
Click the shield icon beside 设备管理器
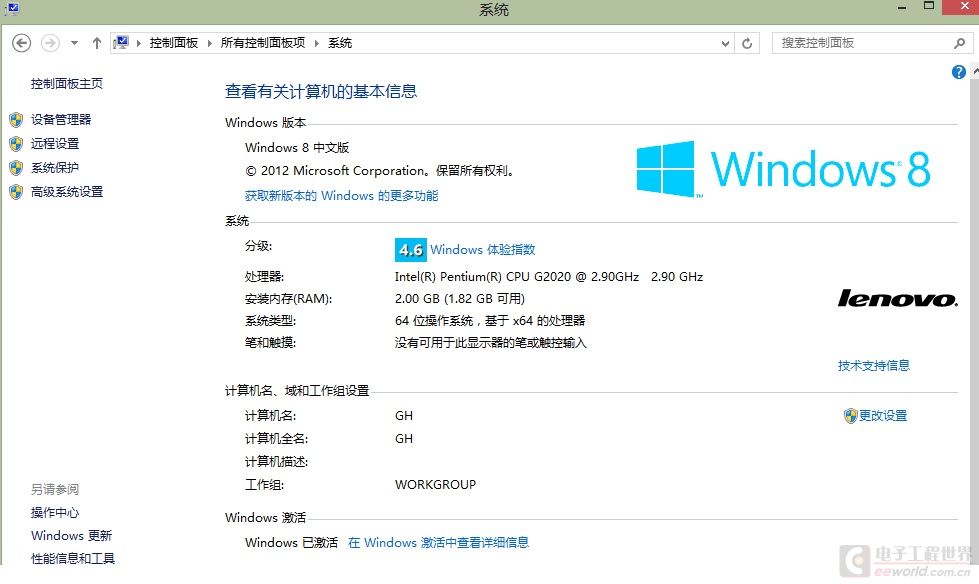pyautogui.click(x=16, y=120)
